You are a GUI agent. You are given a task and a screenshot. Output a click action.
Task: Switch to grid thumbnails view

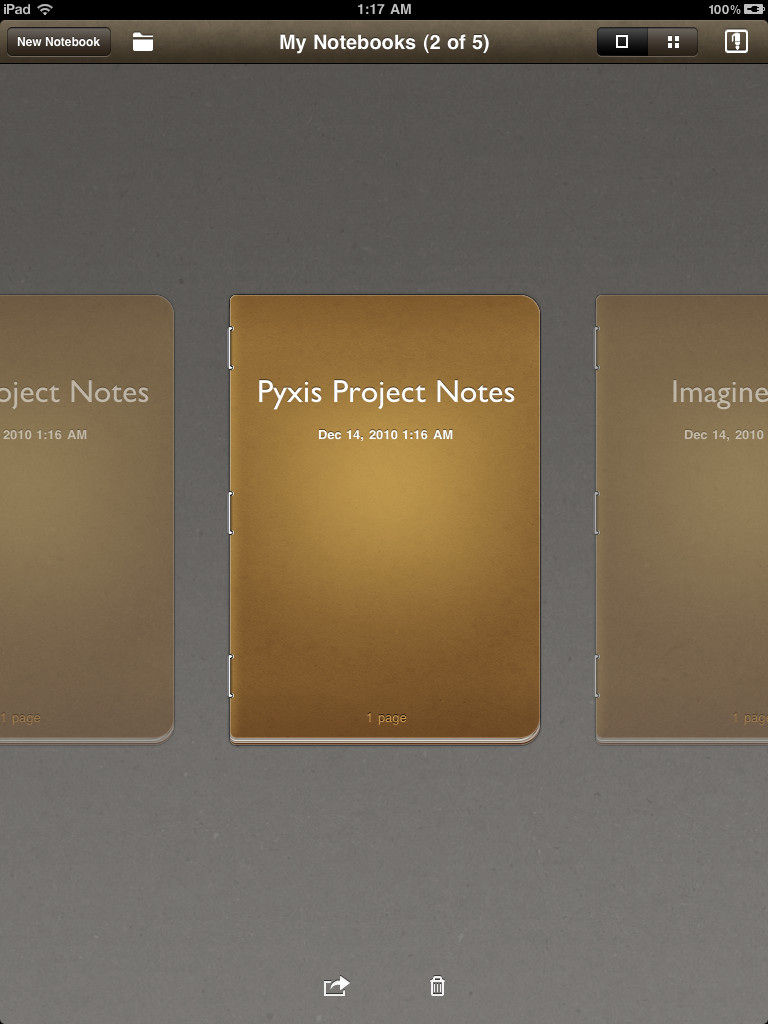click(673, 42)
